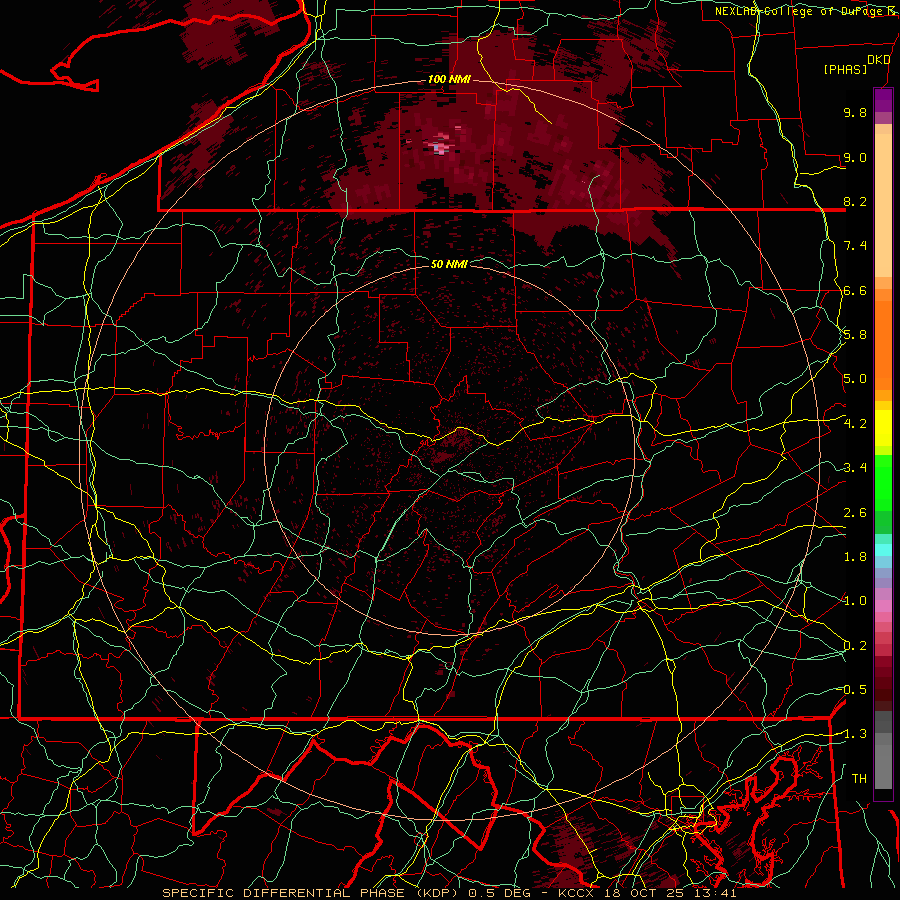Click the -0.5 value on the color scale

pyautogui.click(x=854, y=690)
